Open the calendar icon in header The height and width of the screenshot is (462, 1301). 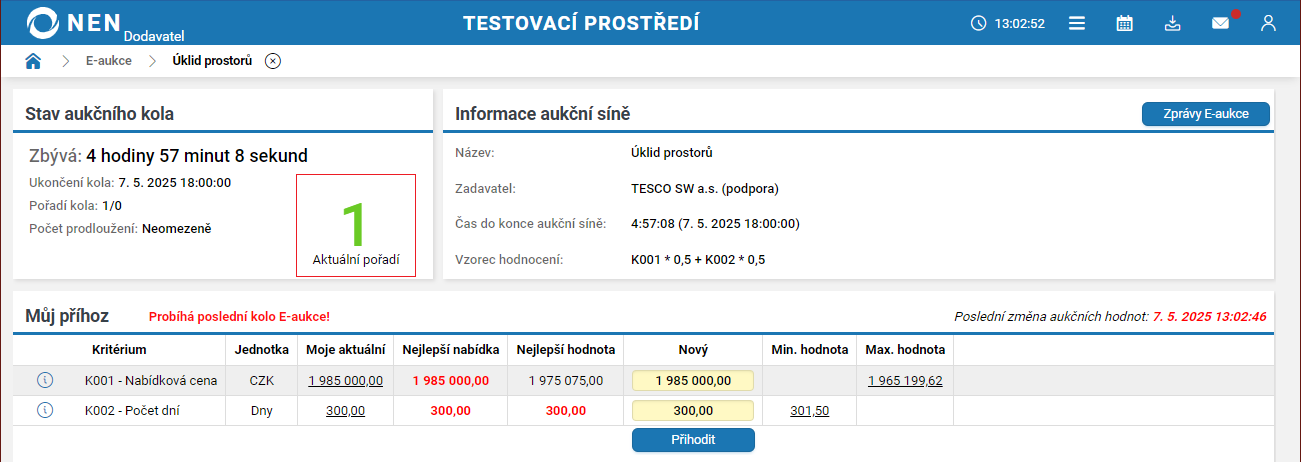point(1125,23)
